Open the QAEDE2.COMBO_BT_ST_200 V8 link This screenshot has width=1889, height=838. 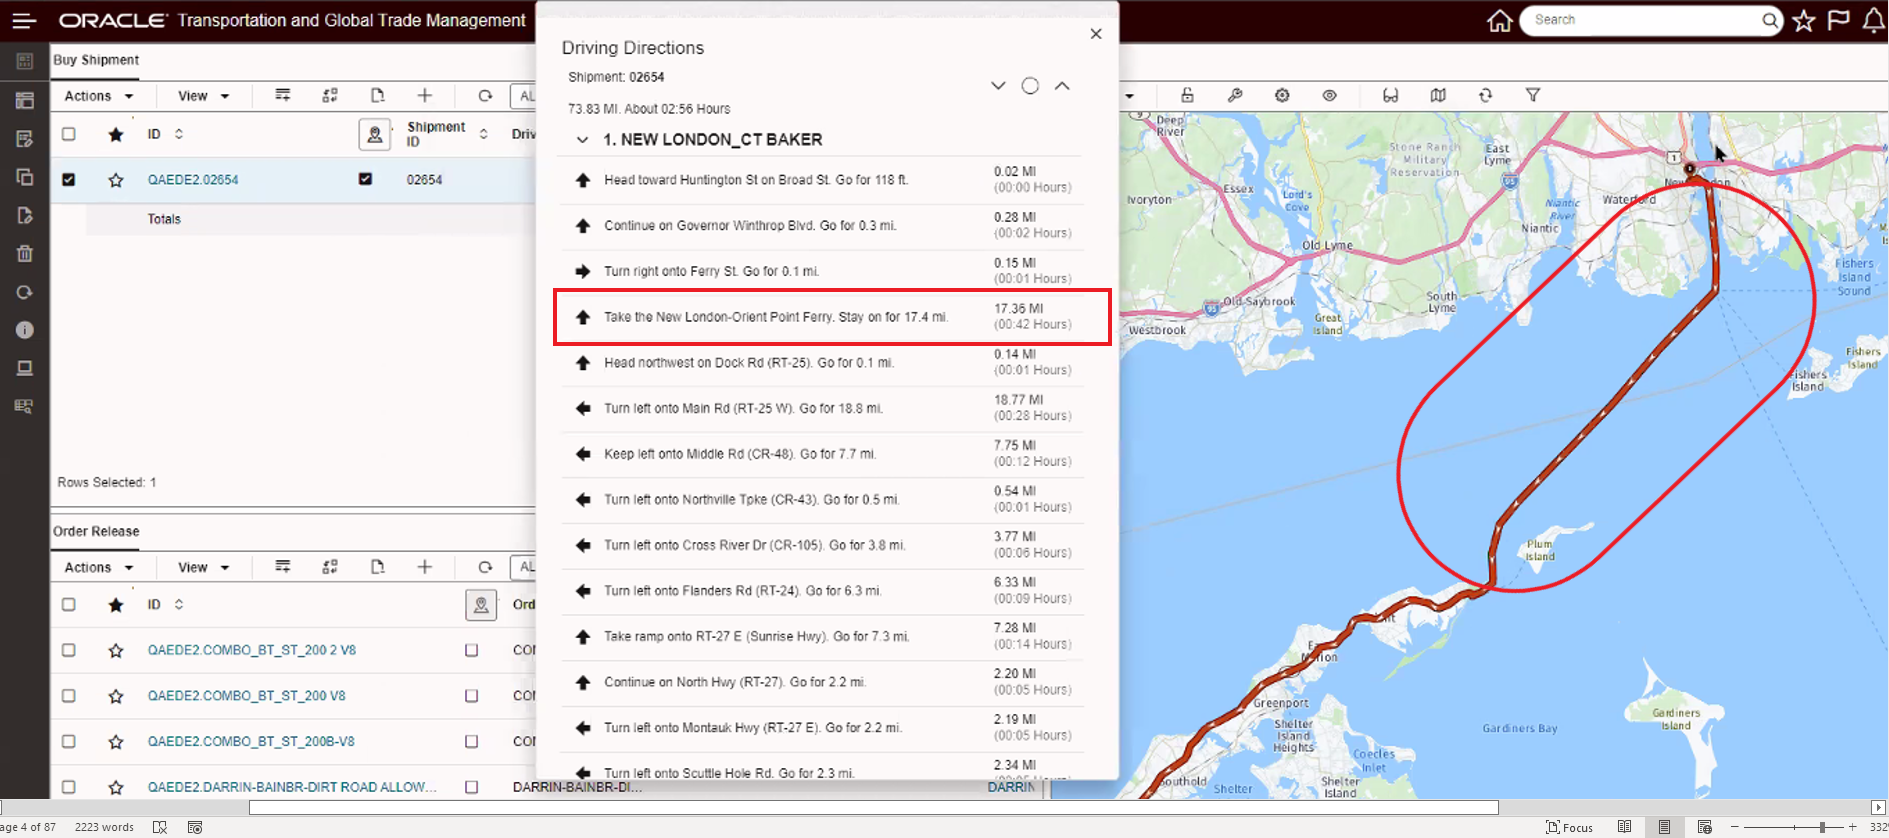[247, 696]
